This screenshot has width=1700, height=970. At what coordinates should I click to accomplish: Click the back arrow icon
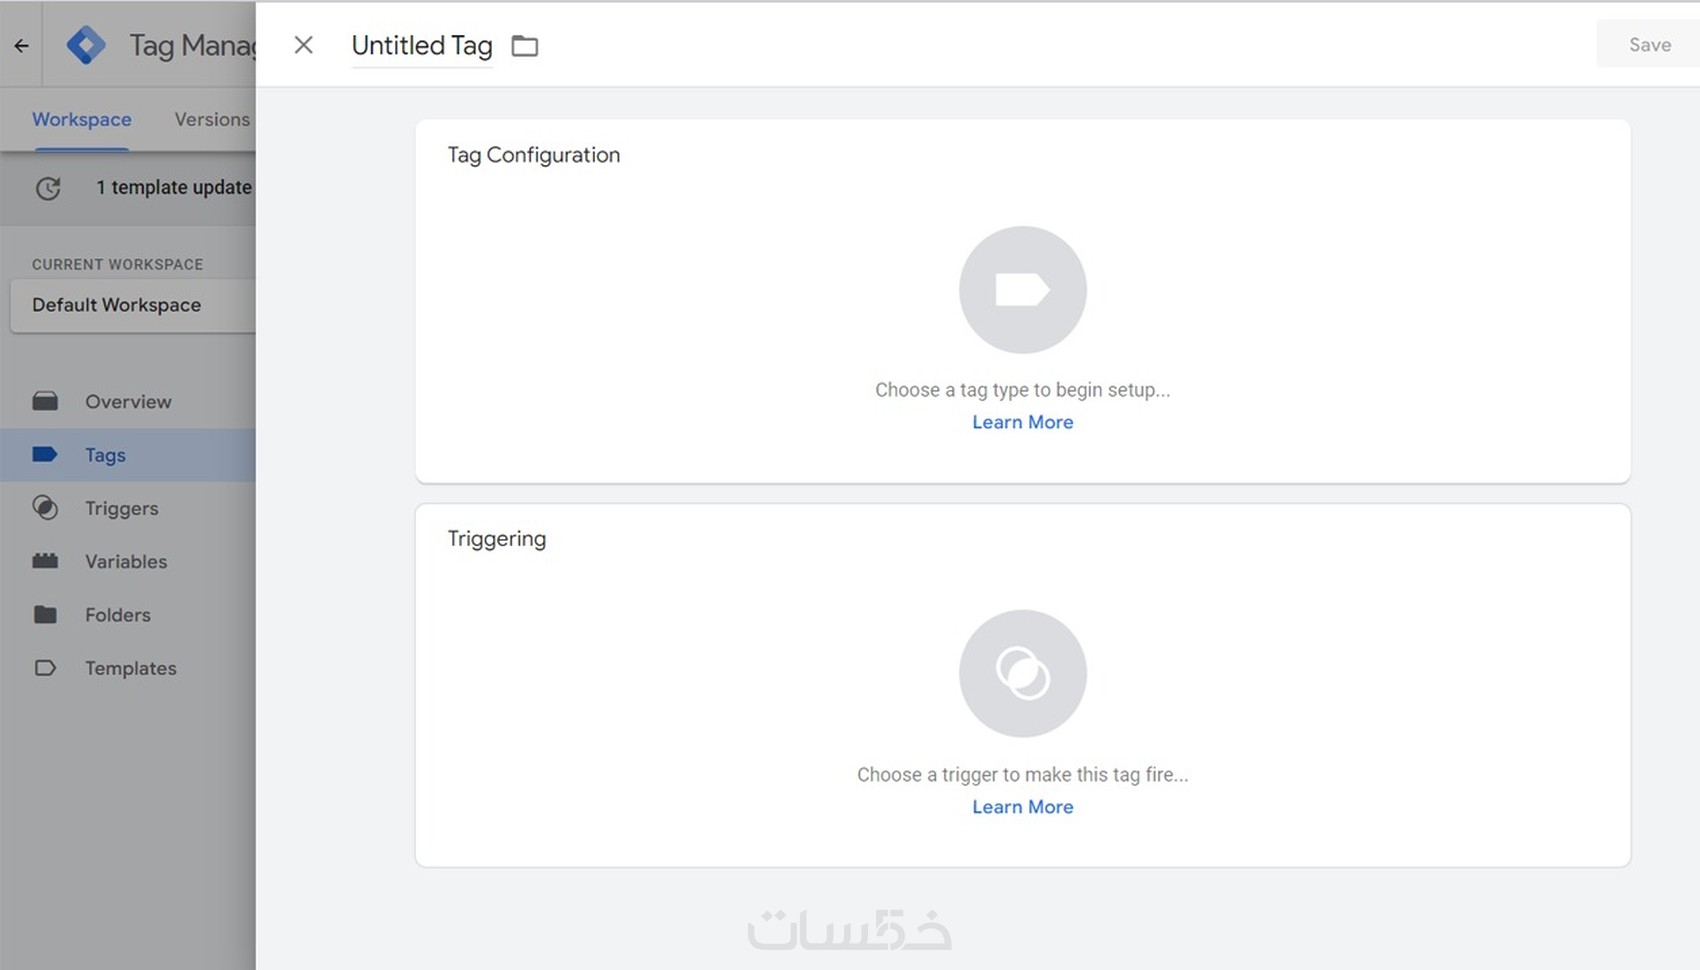point(21,45)
